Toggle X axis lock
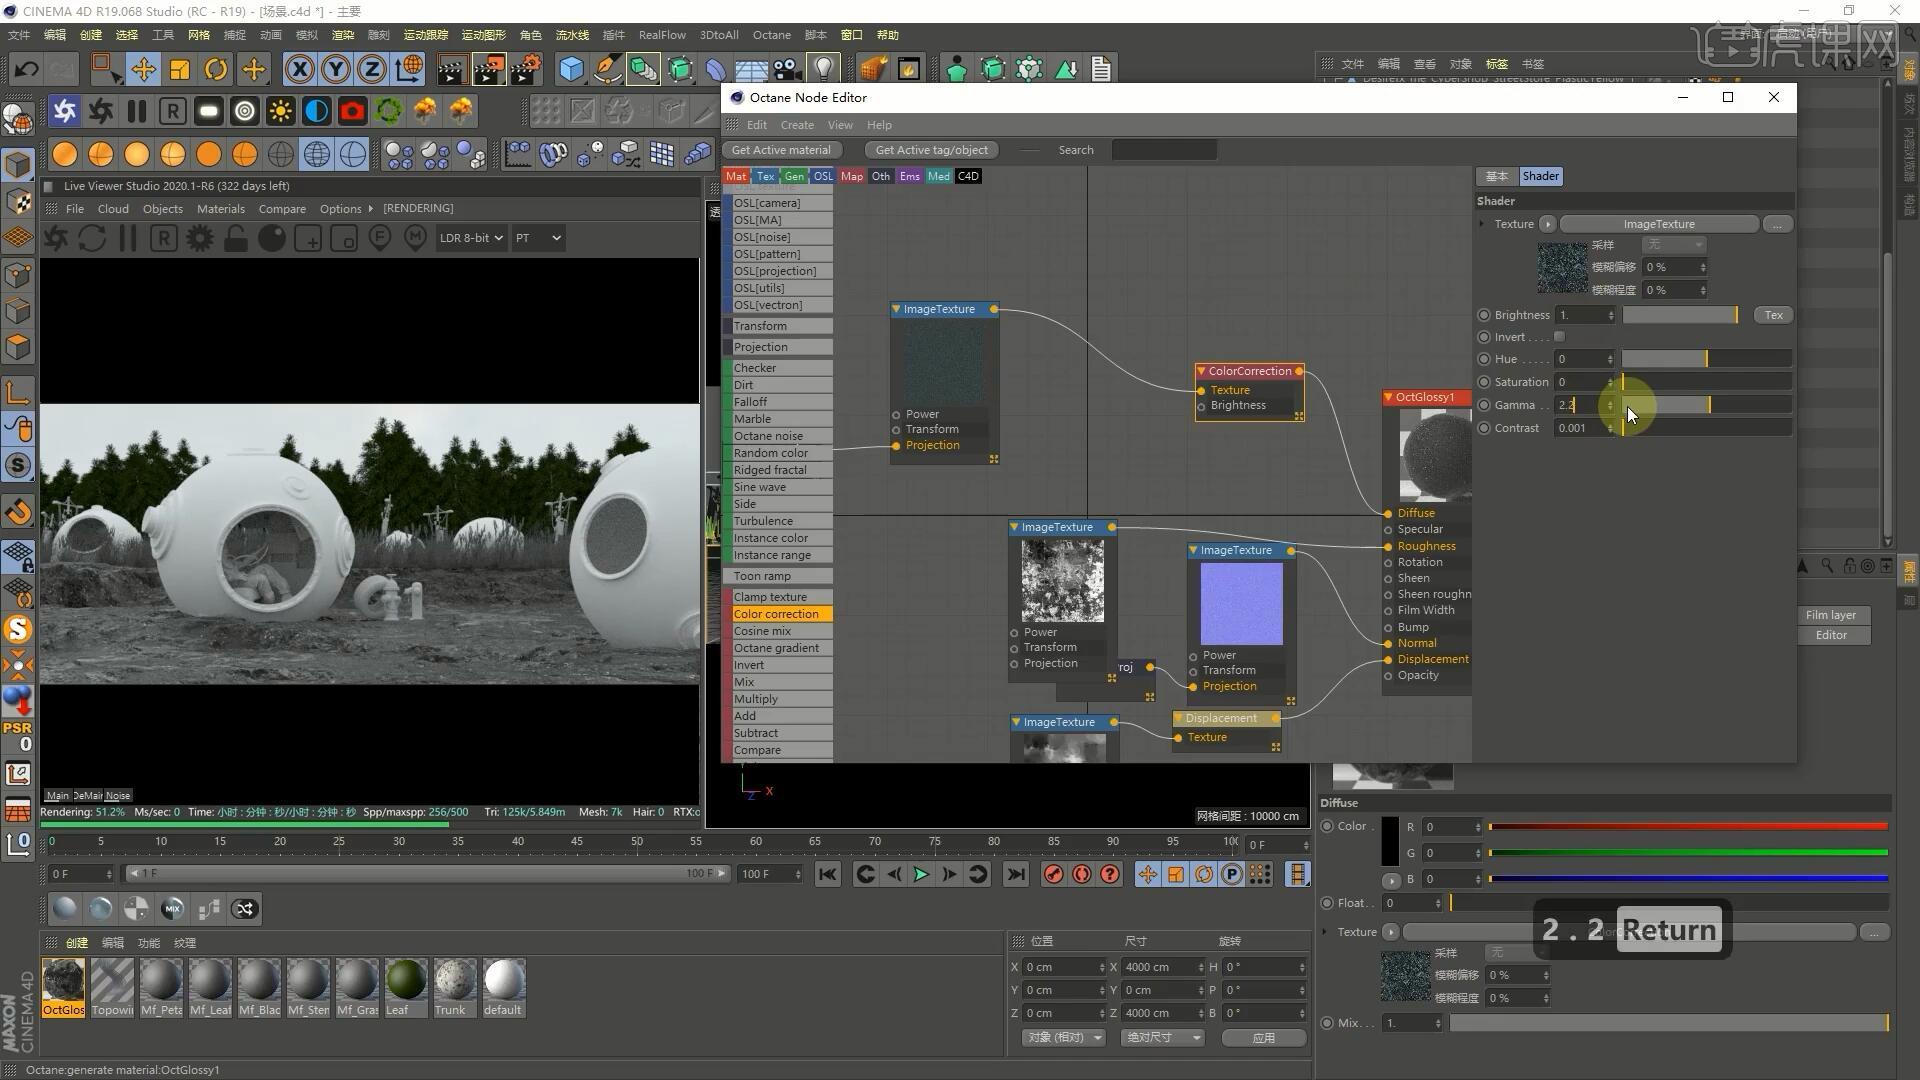Viewport: 1920px width, 1080px height. pyautogui.click(x=299, y=69)
